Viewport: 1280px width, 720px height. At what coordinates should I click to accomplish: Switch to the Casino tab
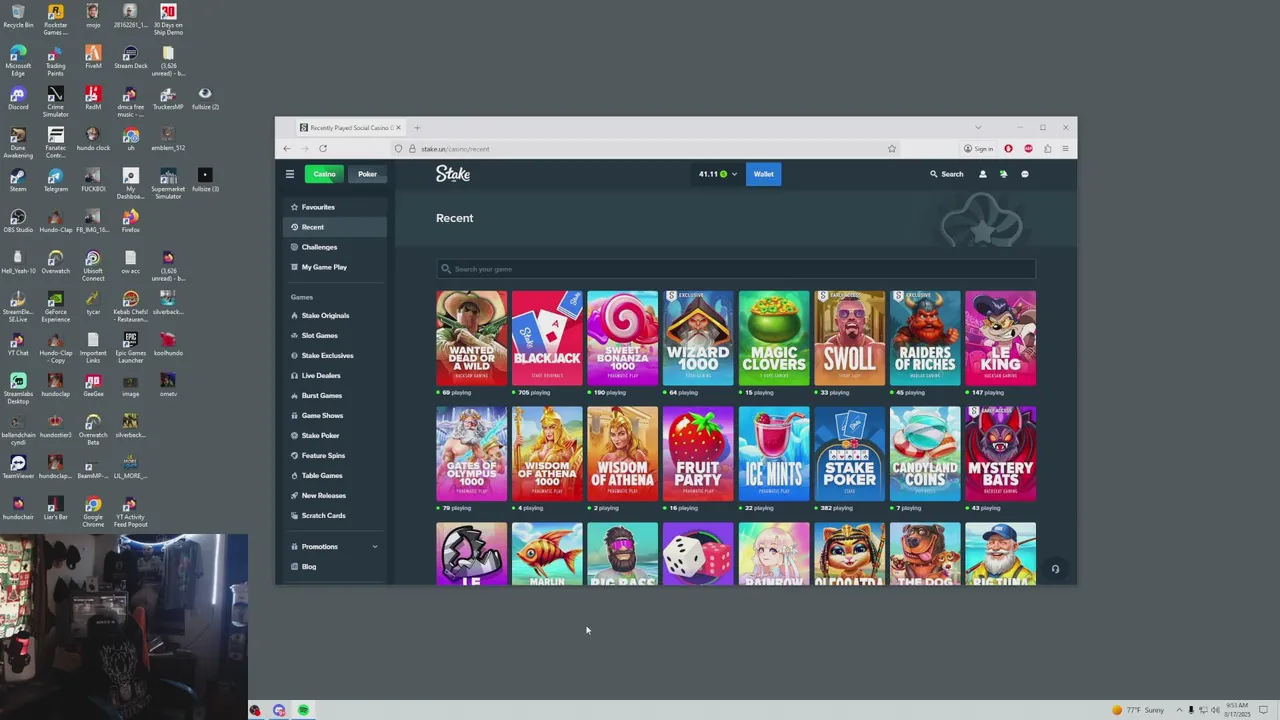(x=324, y=174)
